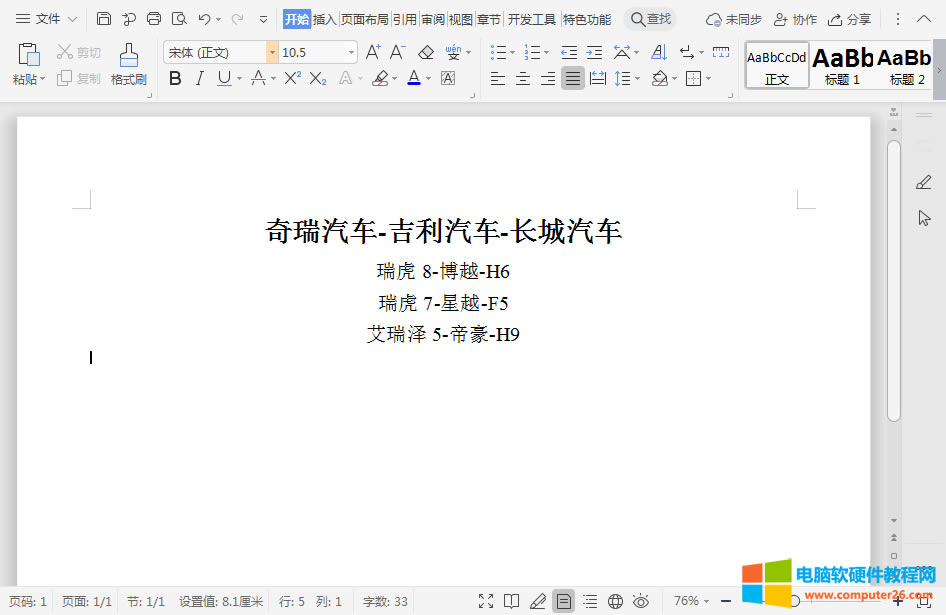Viewport: 946px width, 615px height.
Task: Switch to the 插入 ribbon tab
Action: (x=327, y=18)
